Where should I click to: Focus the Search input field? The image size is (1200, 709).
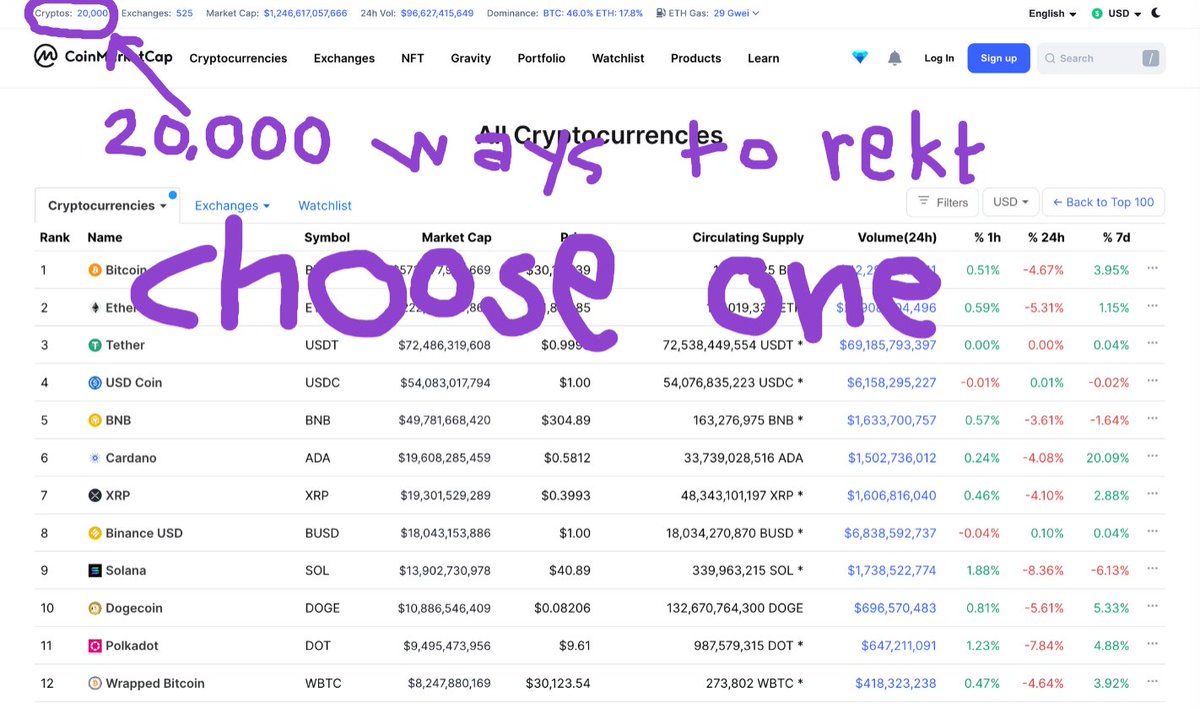1101,58
